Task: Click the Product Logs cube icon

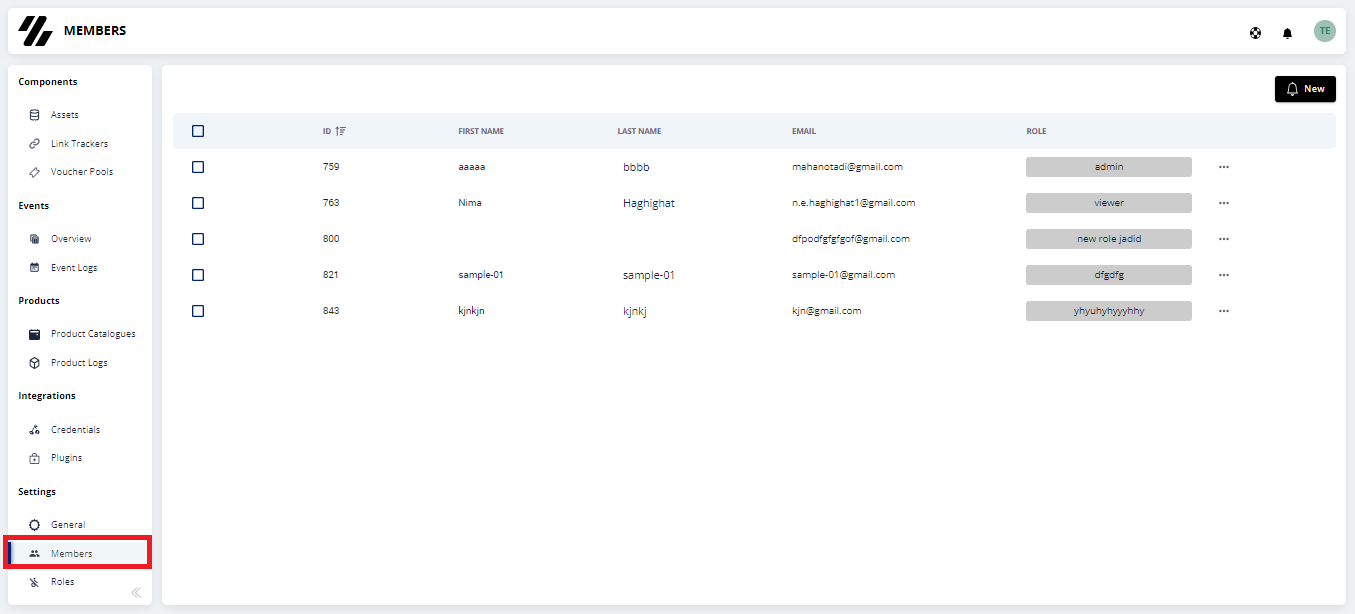Action: [x=35, y=363]
